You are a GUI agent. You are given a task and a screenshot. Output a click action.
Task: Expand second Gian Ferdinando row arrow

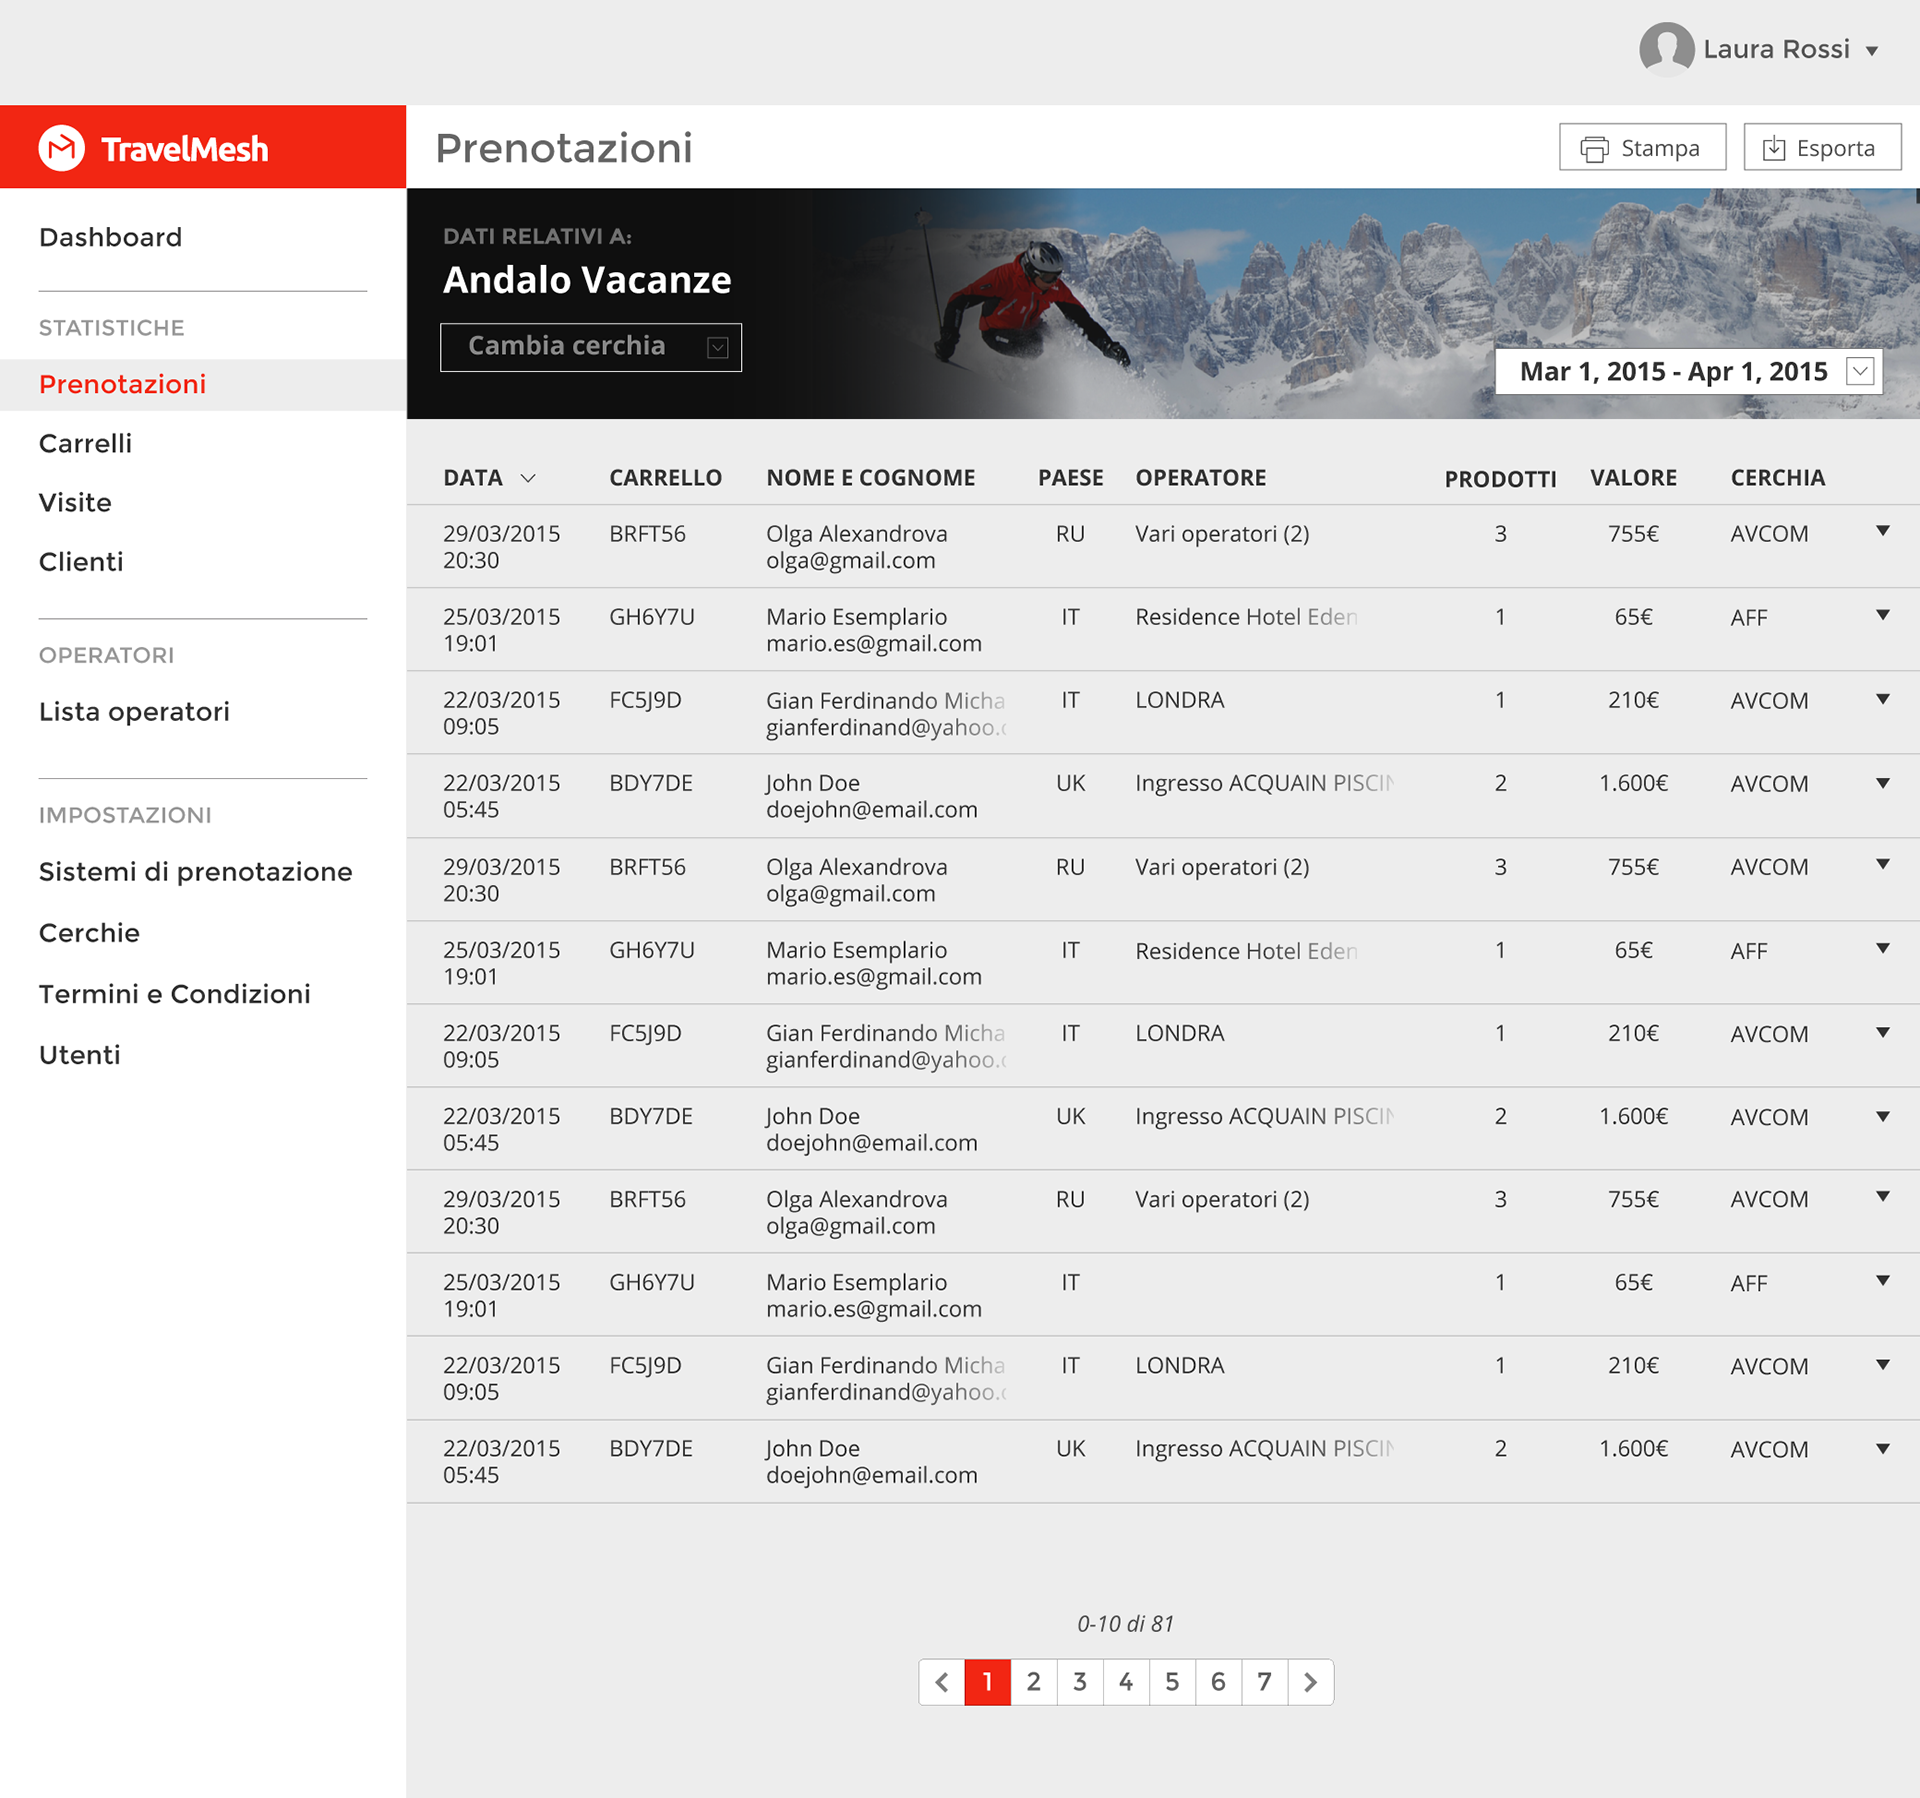(x=1882, y=1032)
